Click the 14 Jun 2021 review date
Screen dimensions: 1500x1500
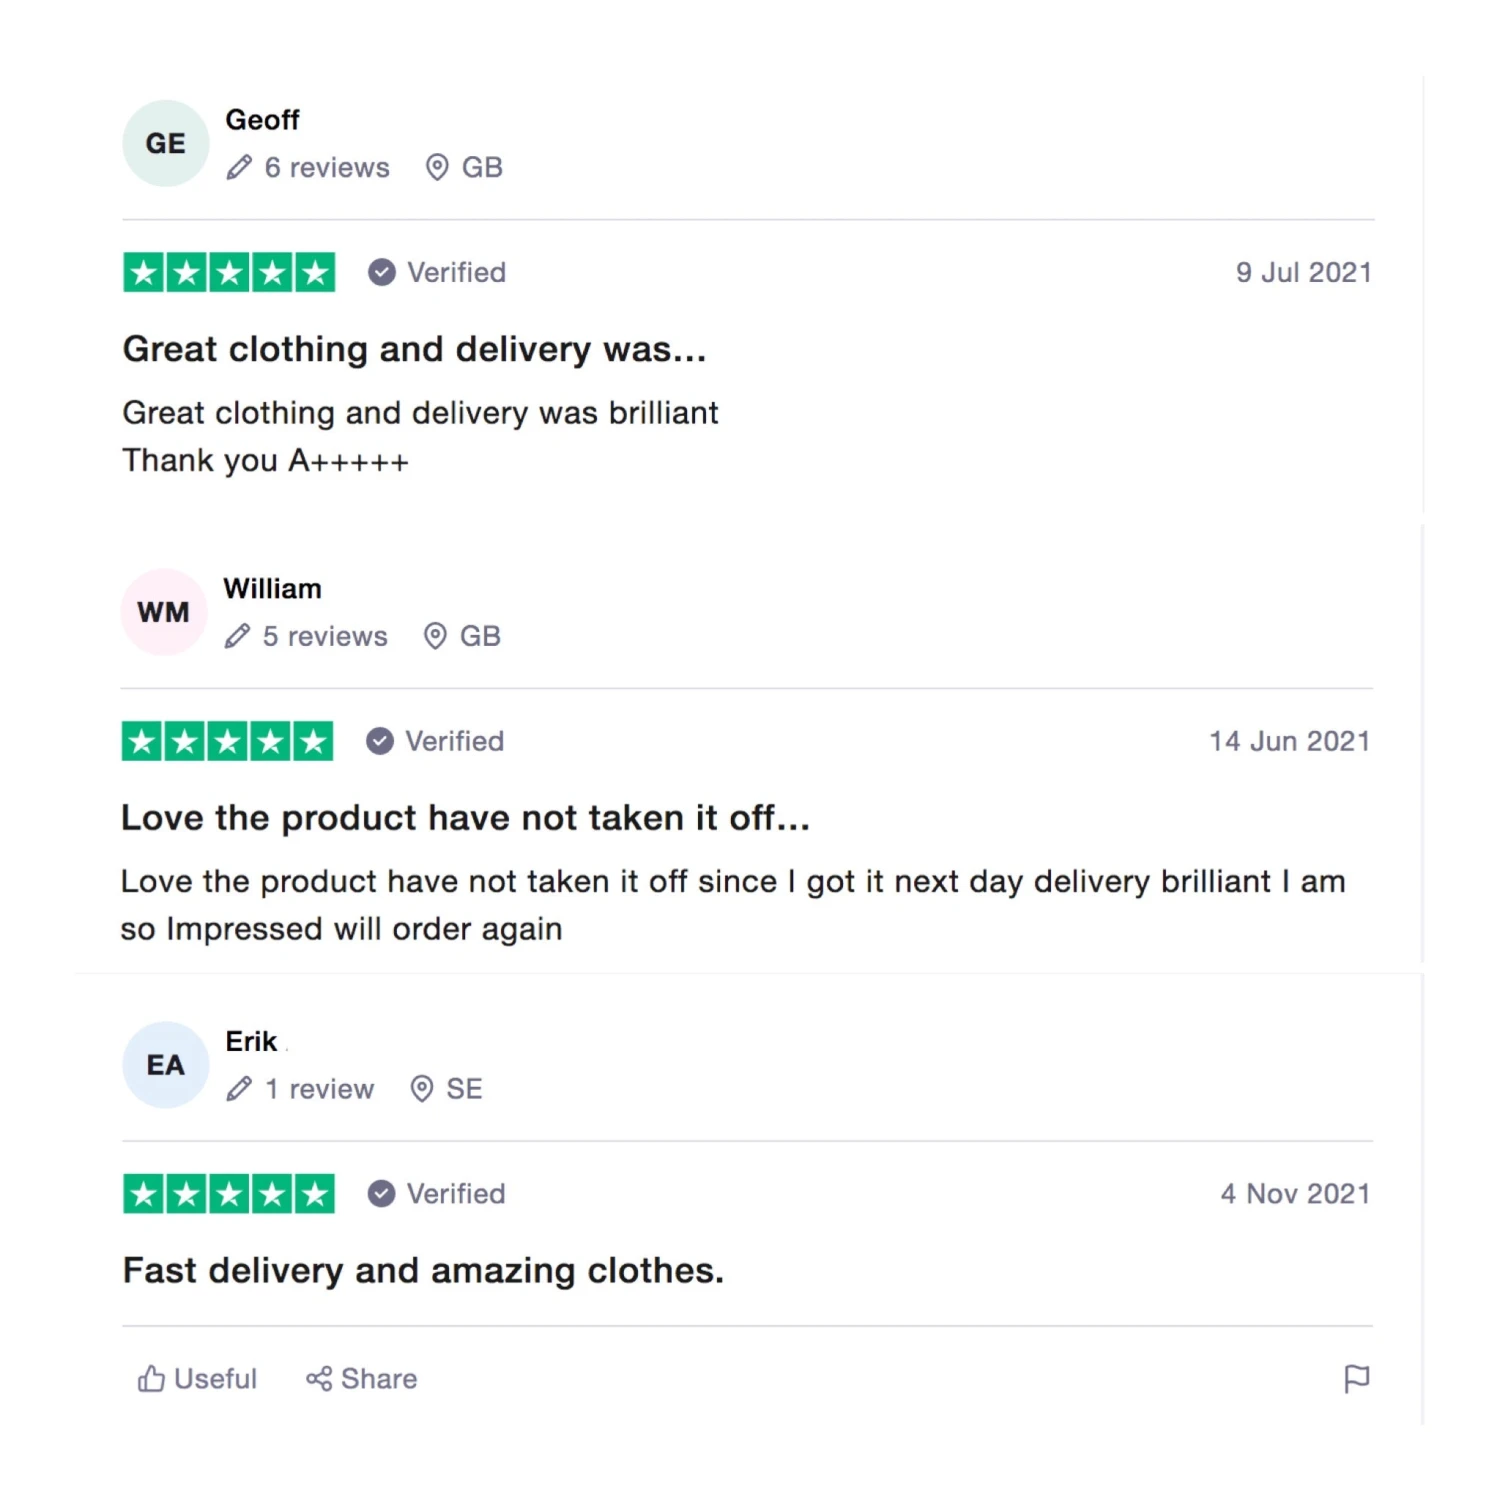point(1289,741)
